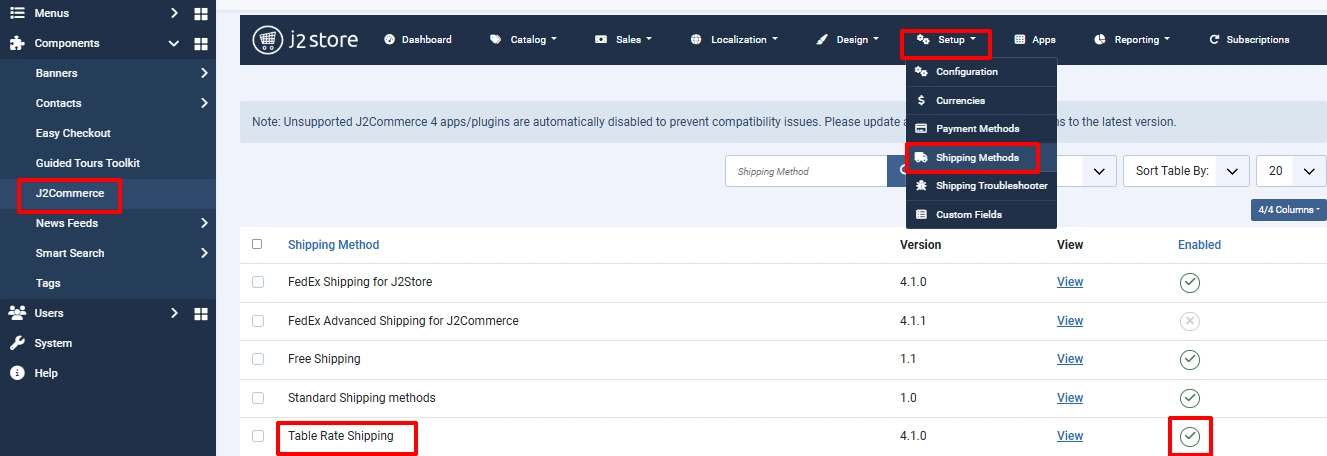
Task: Click View link for FedEx Advanced Shipping
Action: [1070, 321]
